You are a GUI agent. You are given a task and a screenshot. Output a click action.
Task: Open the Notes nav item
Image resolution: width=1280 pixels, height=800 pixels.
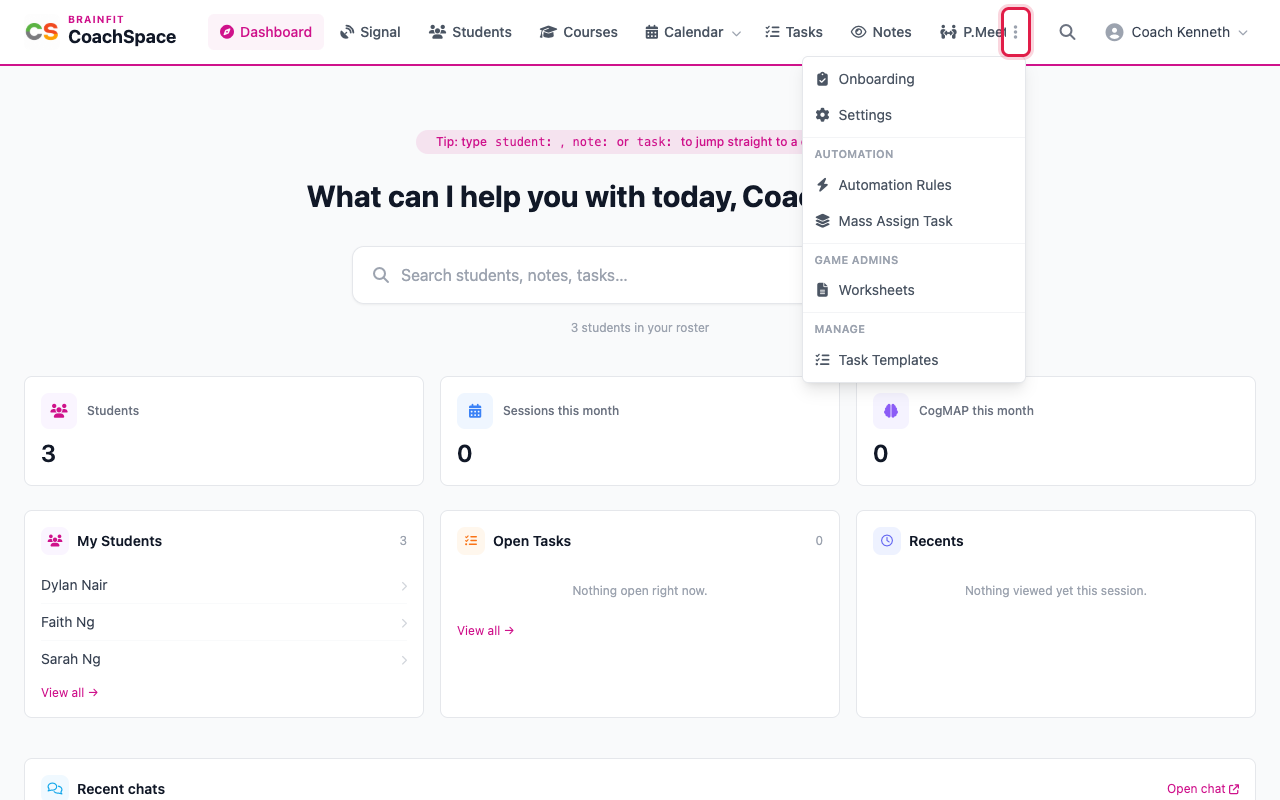881,32
